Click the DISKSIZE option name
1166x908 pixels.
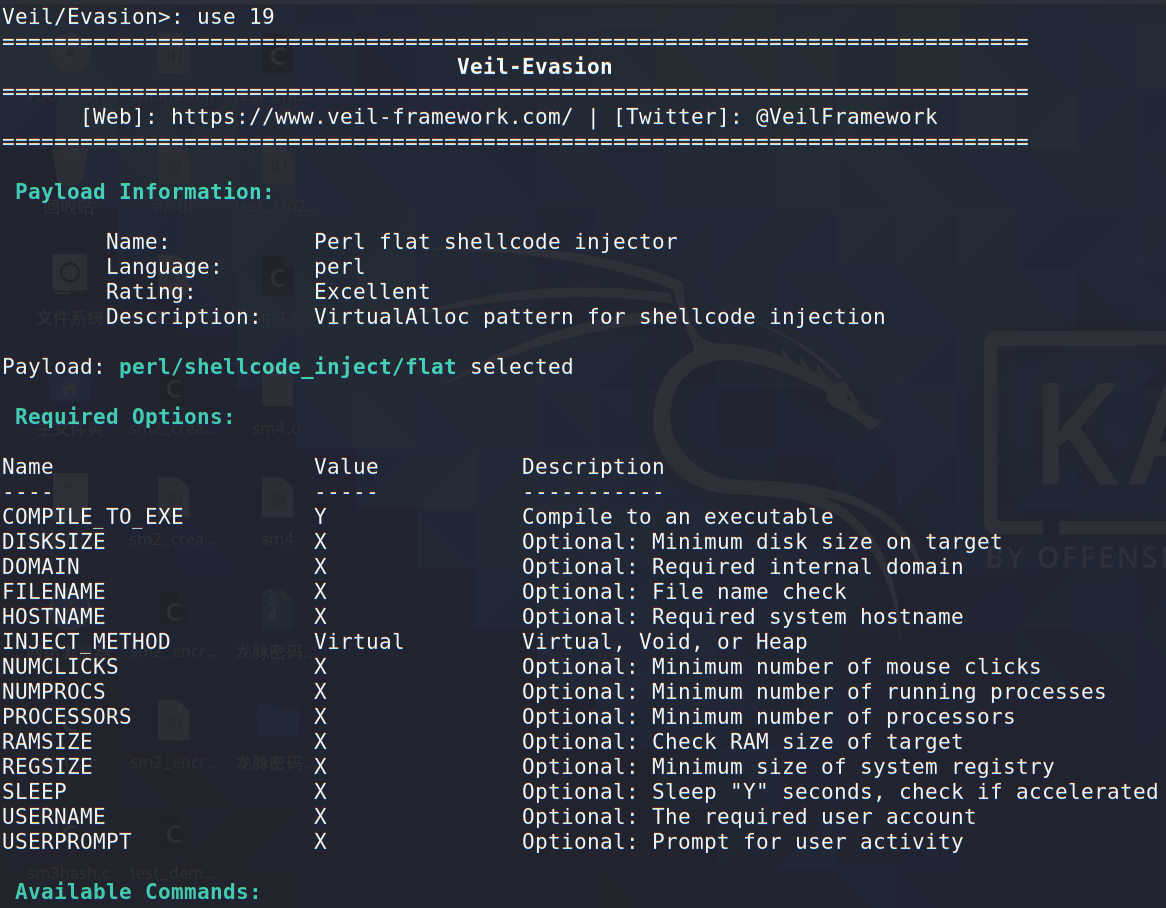click(x=53, y=542)
